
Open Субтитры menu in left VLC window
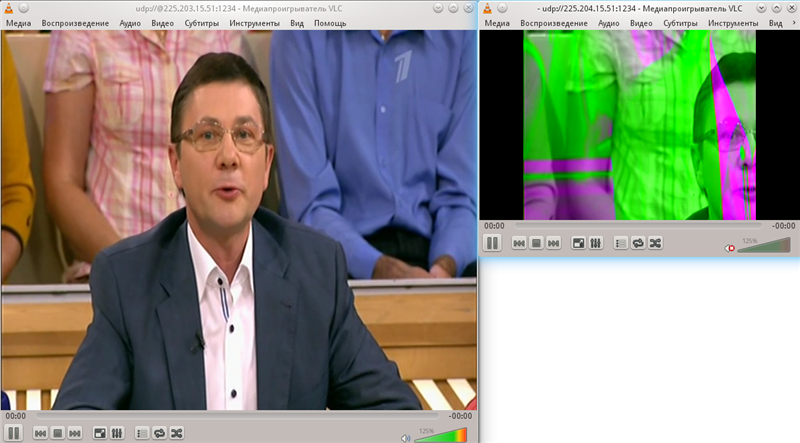pyautogui.click(x=202, y=23)
